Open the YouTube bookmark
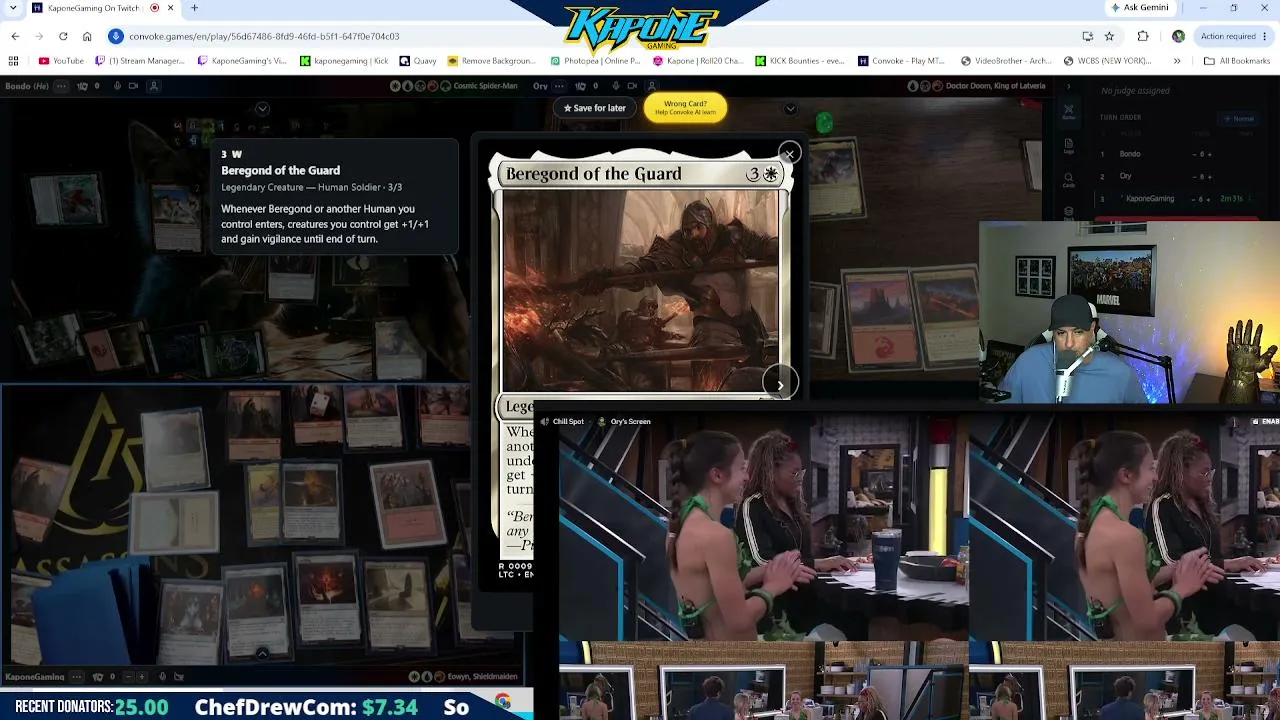The height and width of the screenshot is (720, 1280). pyautogui.click(x=61, y=61)
